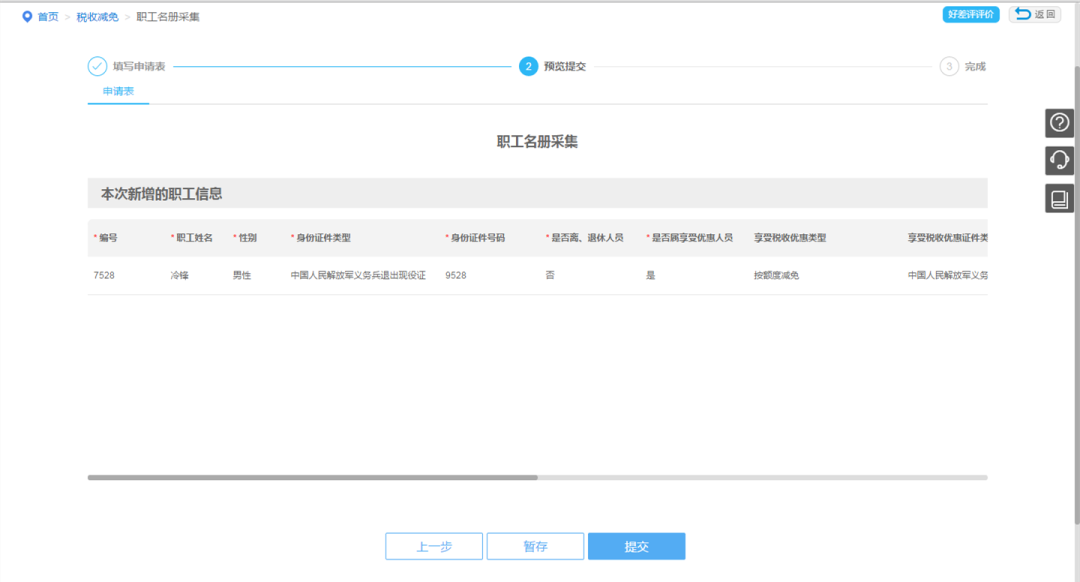Click the 按额度减免 cell
The width and height of the screenshot is (1080, 582).
pyautogui.click(x=776, y=275)
